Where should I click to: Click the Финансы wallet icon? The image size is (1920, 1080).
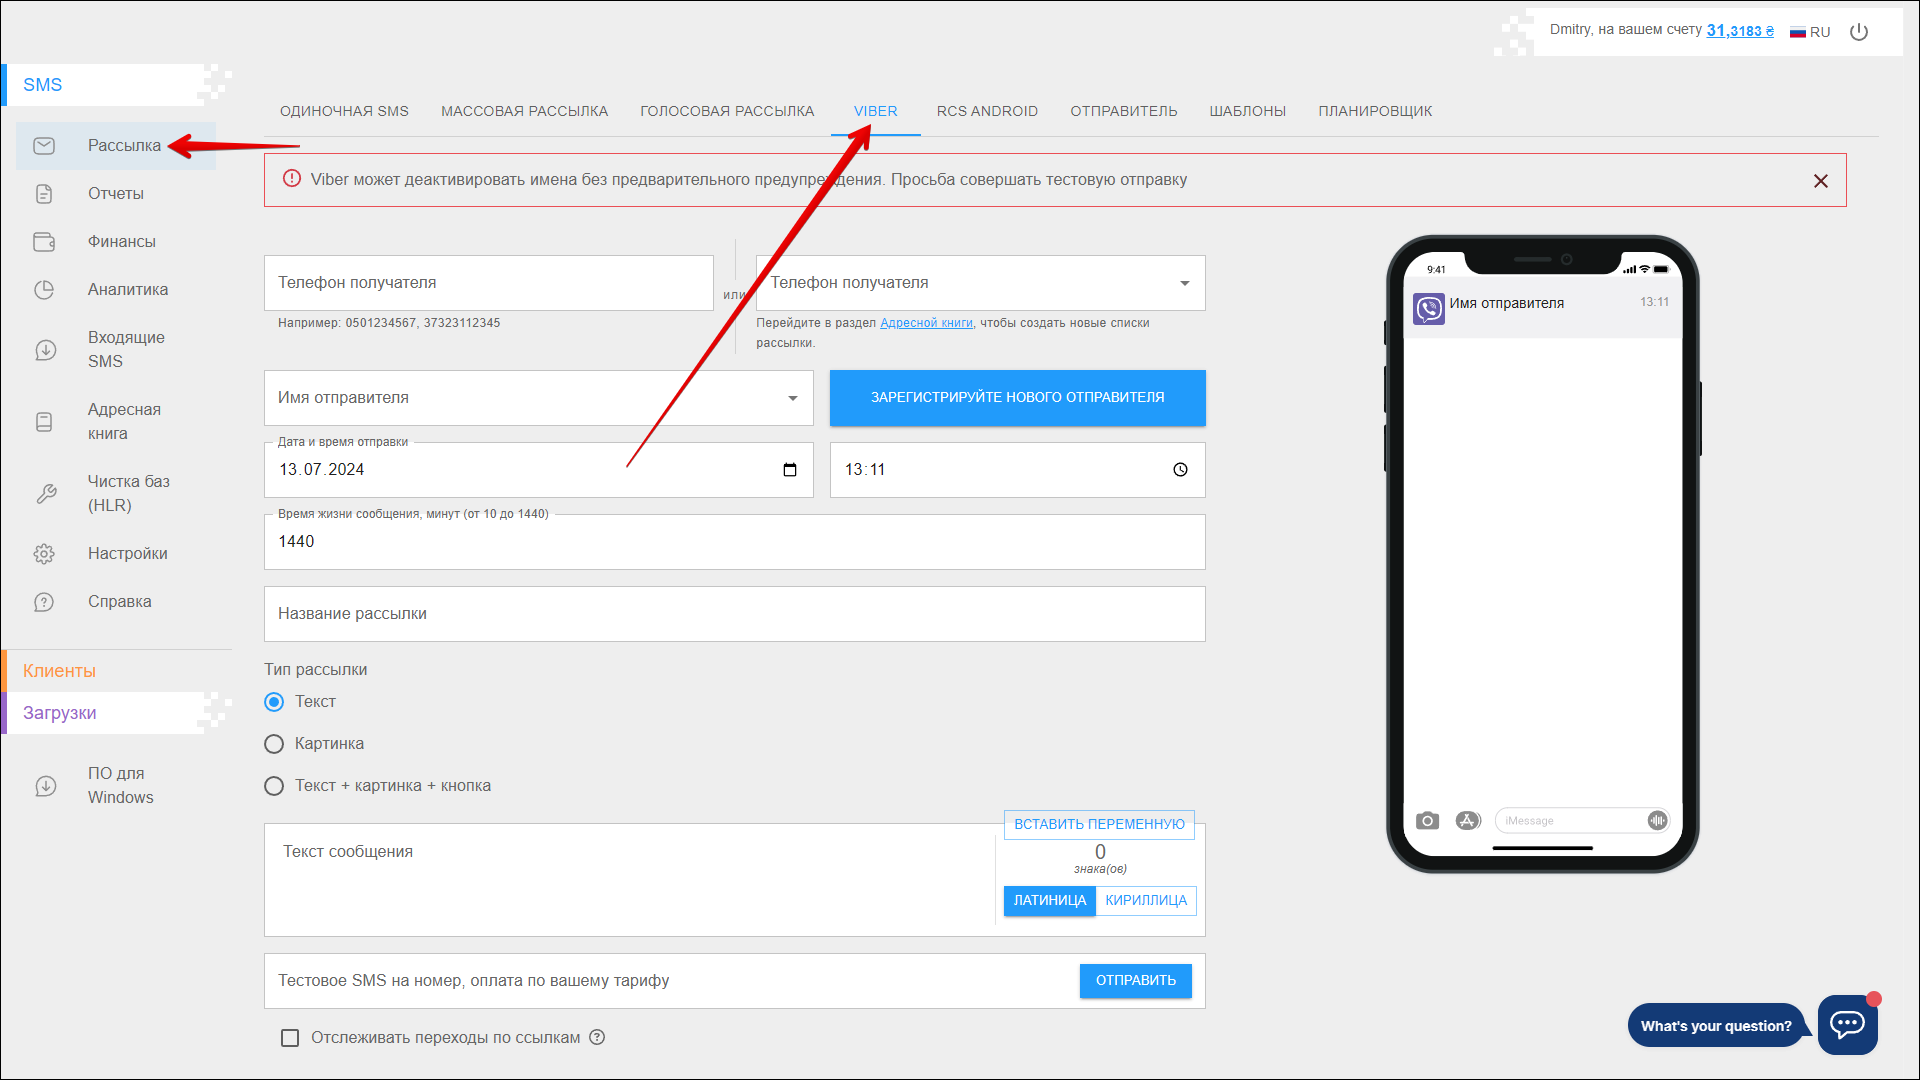pyautogui.click(x=44, y=242)
